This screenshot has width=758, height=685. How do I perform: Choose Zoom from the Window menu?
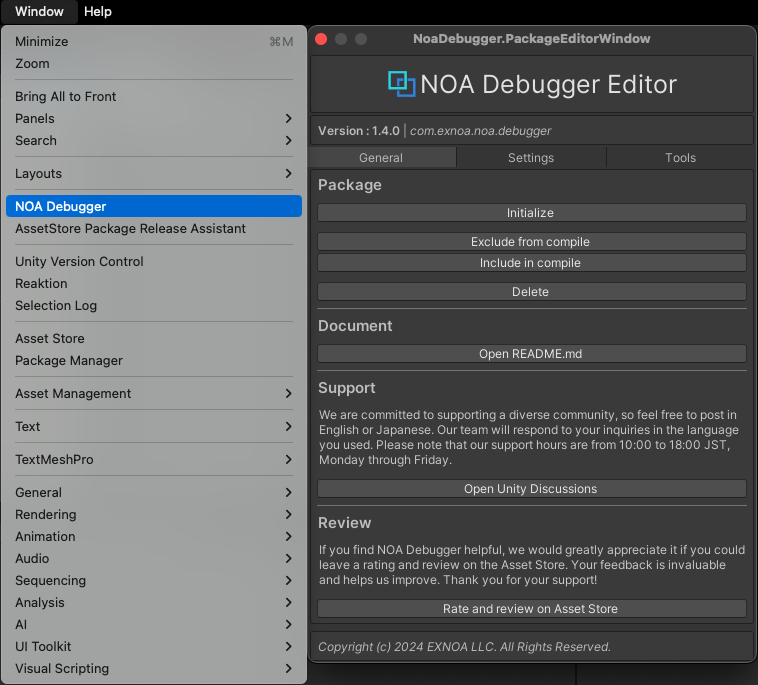click(x=154, y=63)
